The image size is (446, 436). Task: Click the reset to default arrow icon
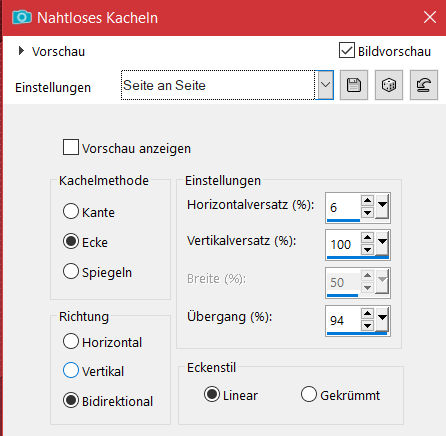click(424, 85)
